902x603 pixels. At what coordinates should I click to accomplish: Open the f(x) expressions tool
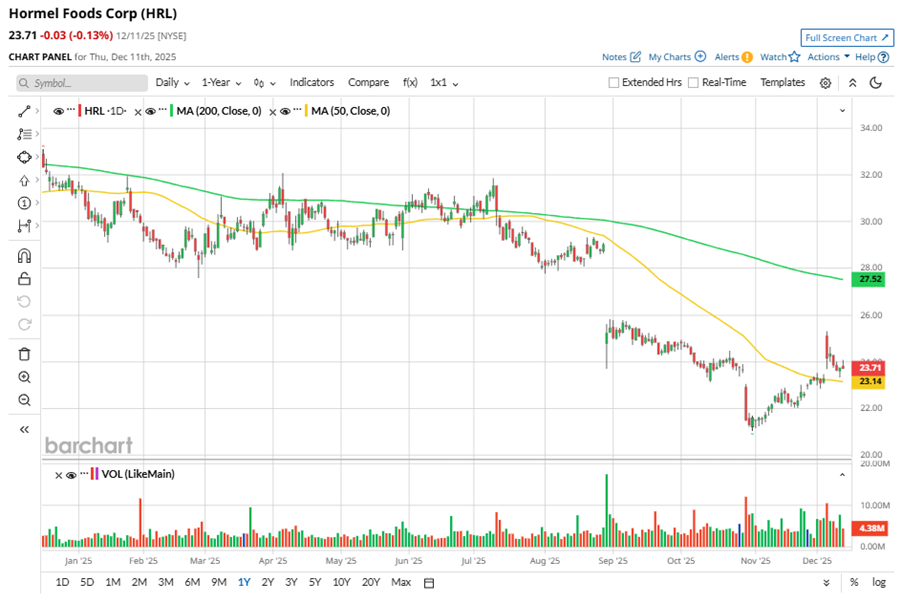410,82
